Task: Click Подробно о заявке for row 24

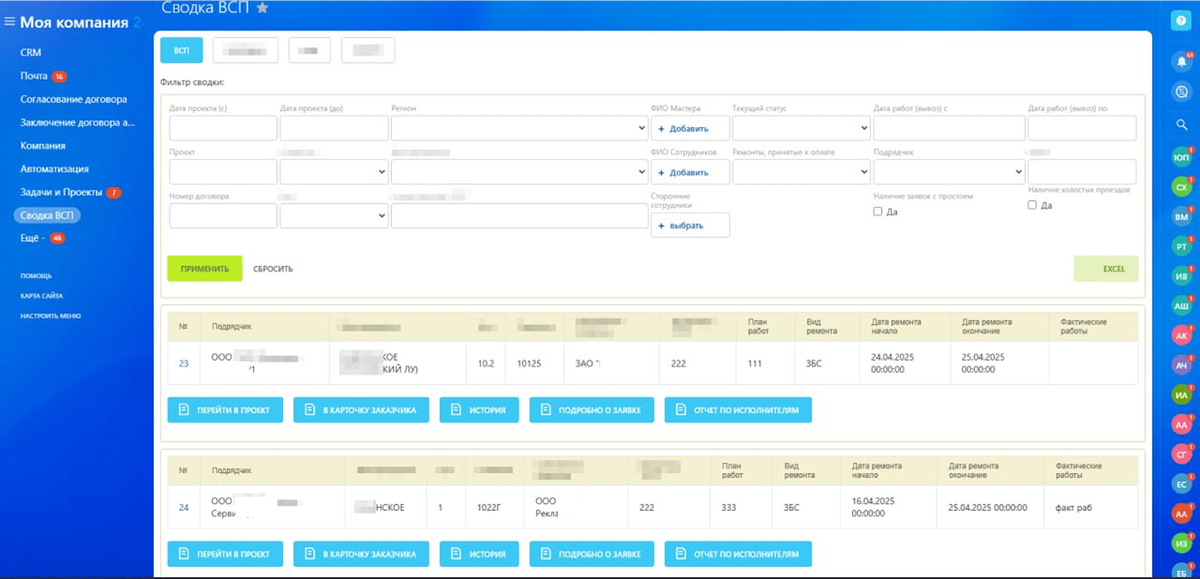Action: (x=592, y=553)
